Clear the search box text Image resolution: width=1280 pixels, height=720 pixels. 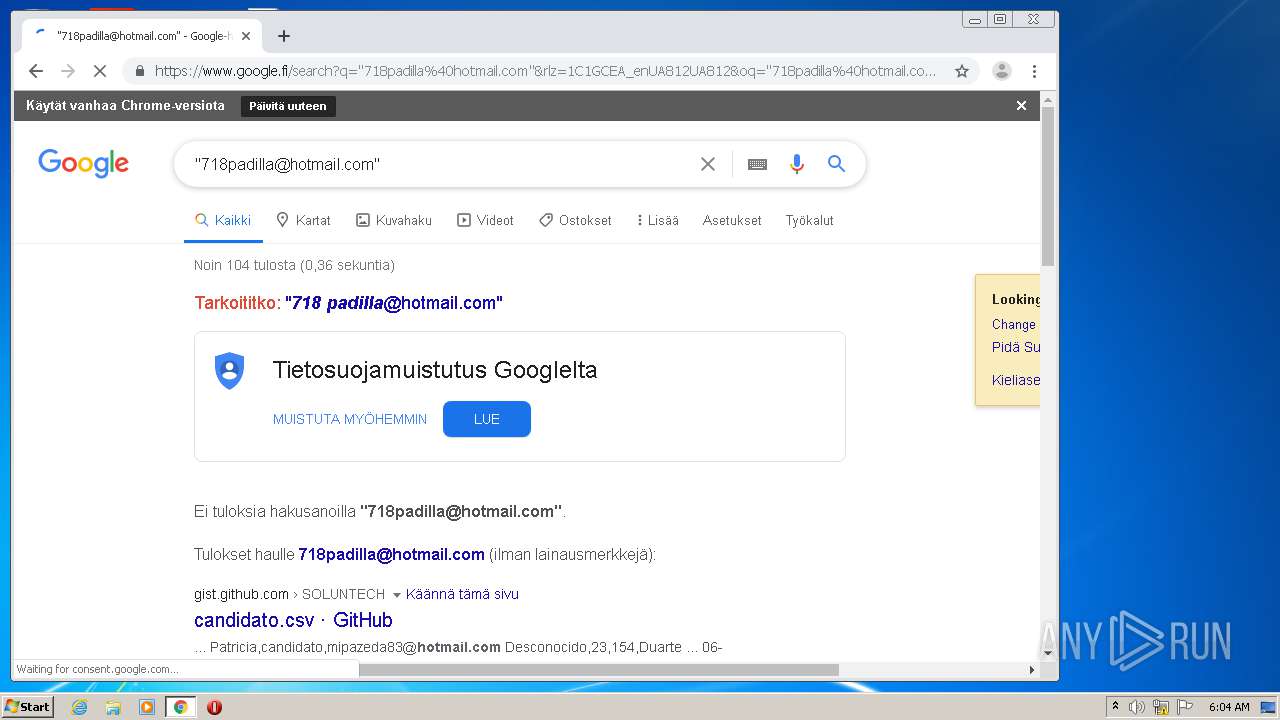click(708, 164)
